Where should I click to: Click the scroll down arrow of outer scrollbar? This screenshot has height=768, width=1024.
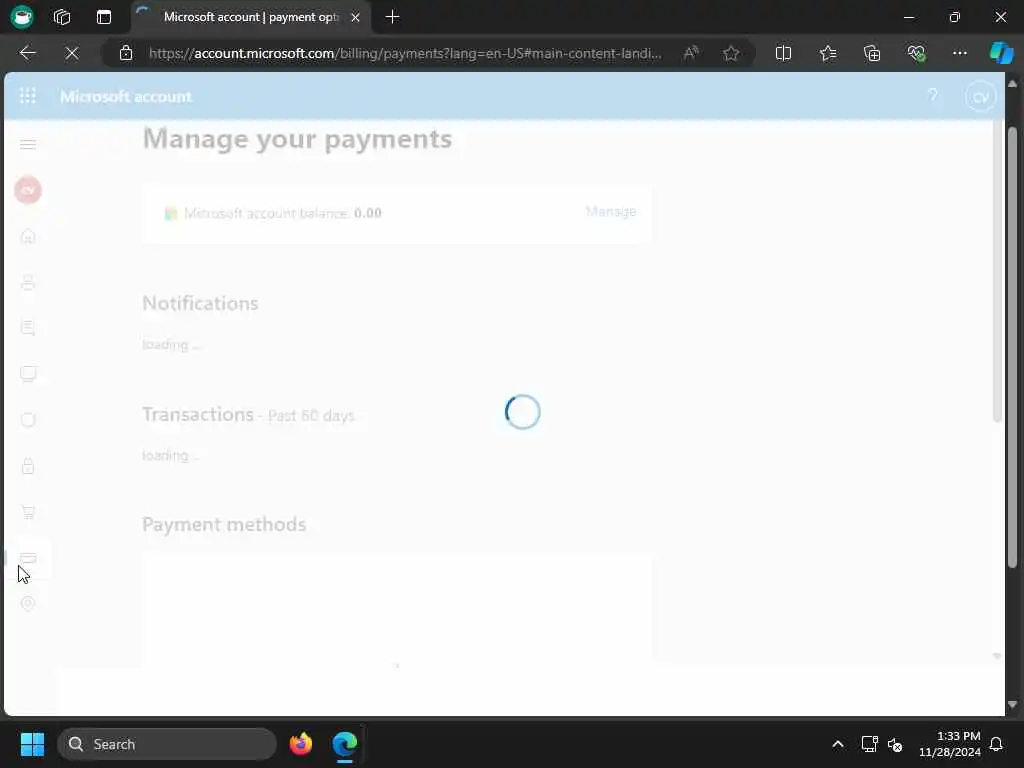[1012, 704]
